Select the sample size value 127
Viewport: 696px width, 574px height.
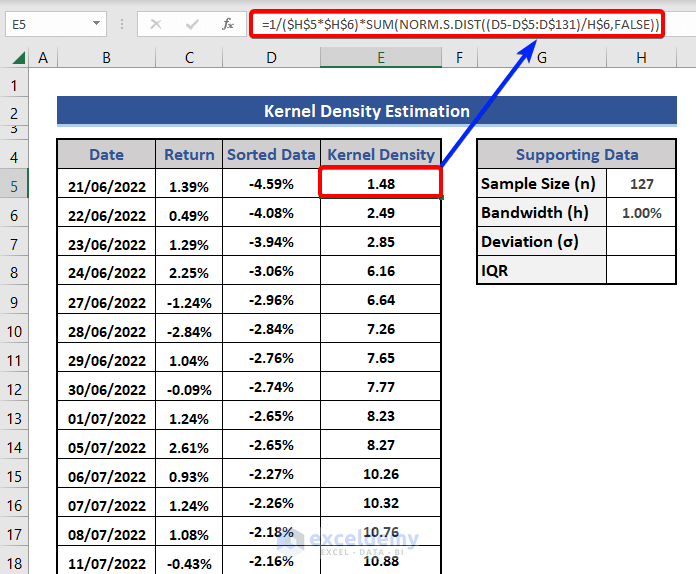pyautogui.click(x=641, y=183)
